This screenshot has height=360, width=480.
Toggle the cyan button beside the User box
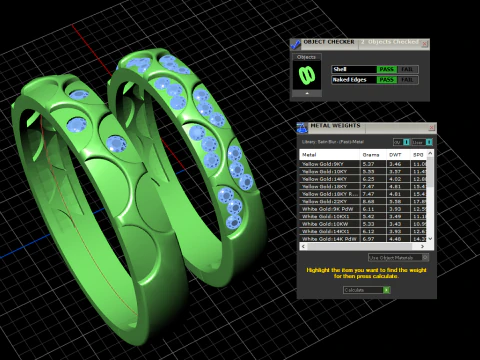point(429,142)
